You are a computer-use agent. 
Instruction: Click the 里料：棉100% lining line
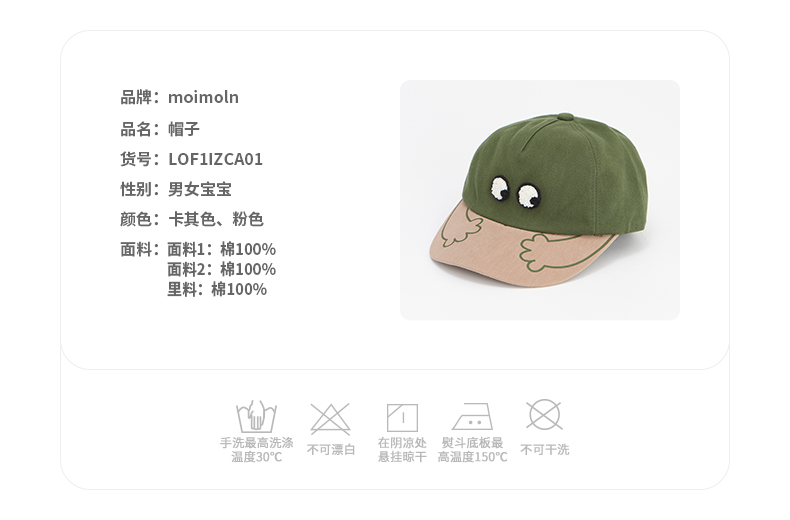(217, 289)
